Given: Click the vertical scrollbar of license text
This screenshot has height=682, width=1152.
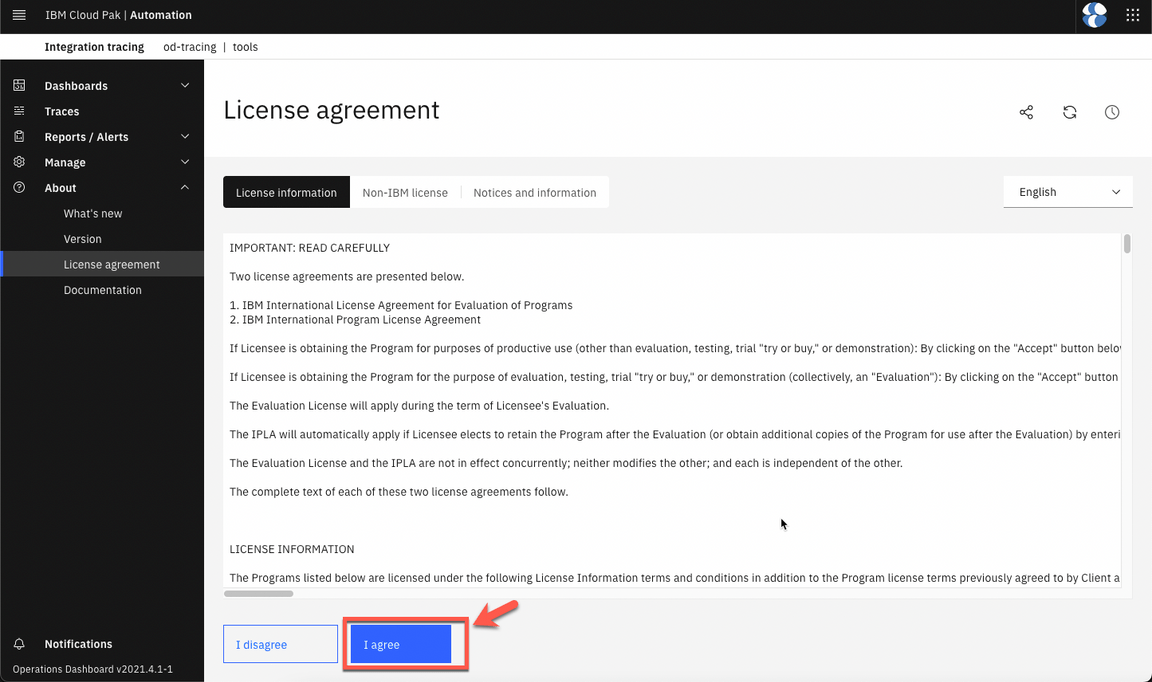Looking at the screenshot, I should coord(1127,244).
